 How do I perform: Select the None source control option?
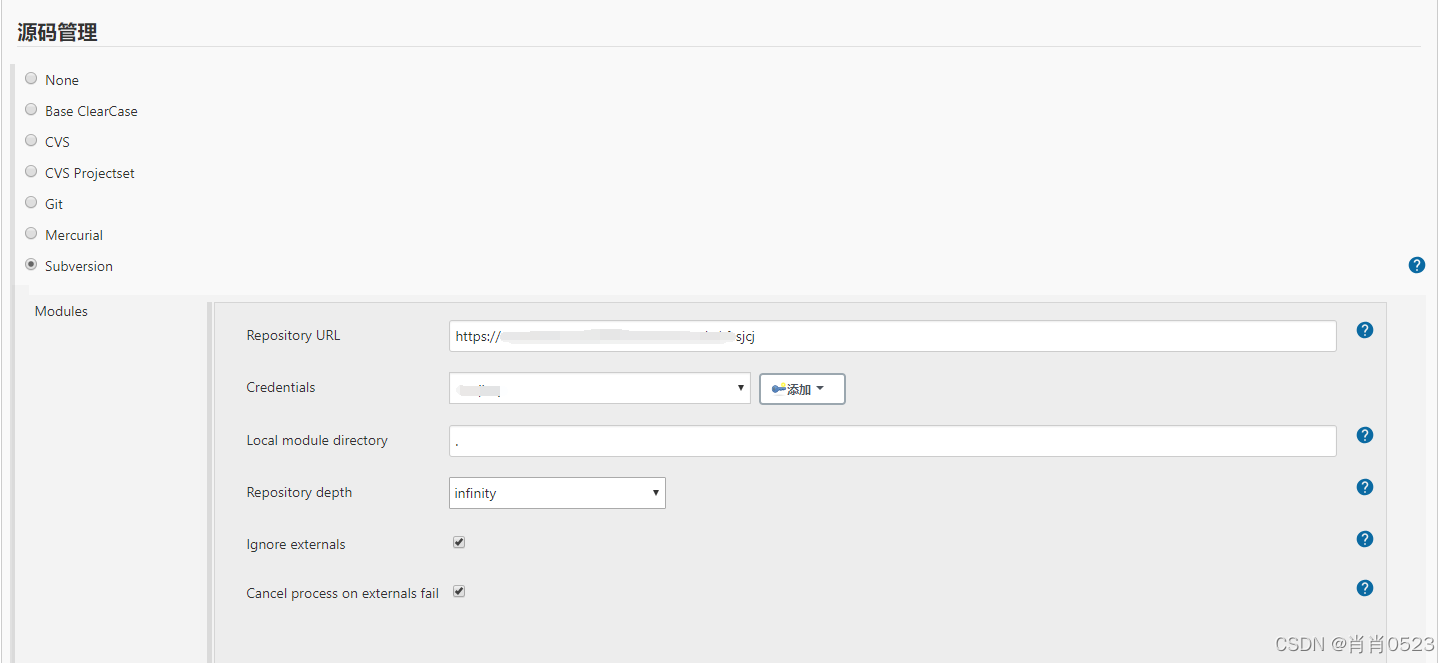pyautogui.click(x=31, y=78)
